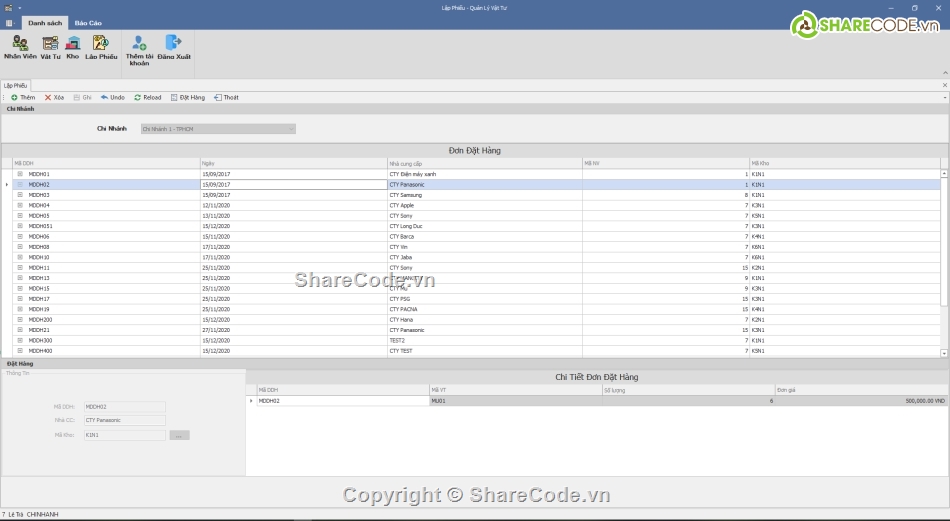Viewport: 950px width, 521px height.
Task: Open the Lập Phiếu ribbon icon
Action: 101,47
